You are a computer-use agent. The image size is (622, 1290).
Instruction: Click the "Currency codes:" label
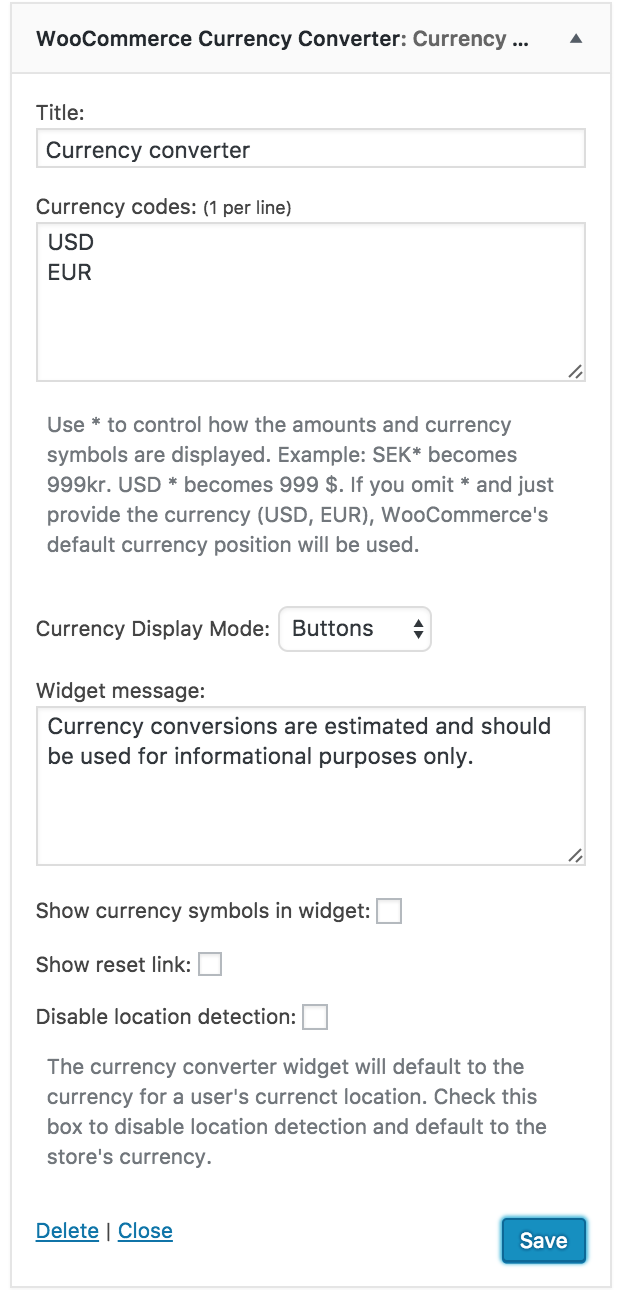[115, 207]
